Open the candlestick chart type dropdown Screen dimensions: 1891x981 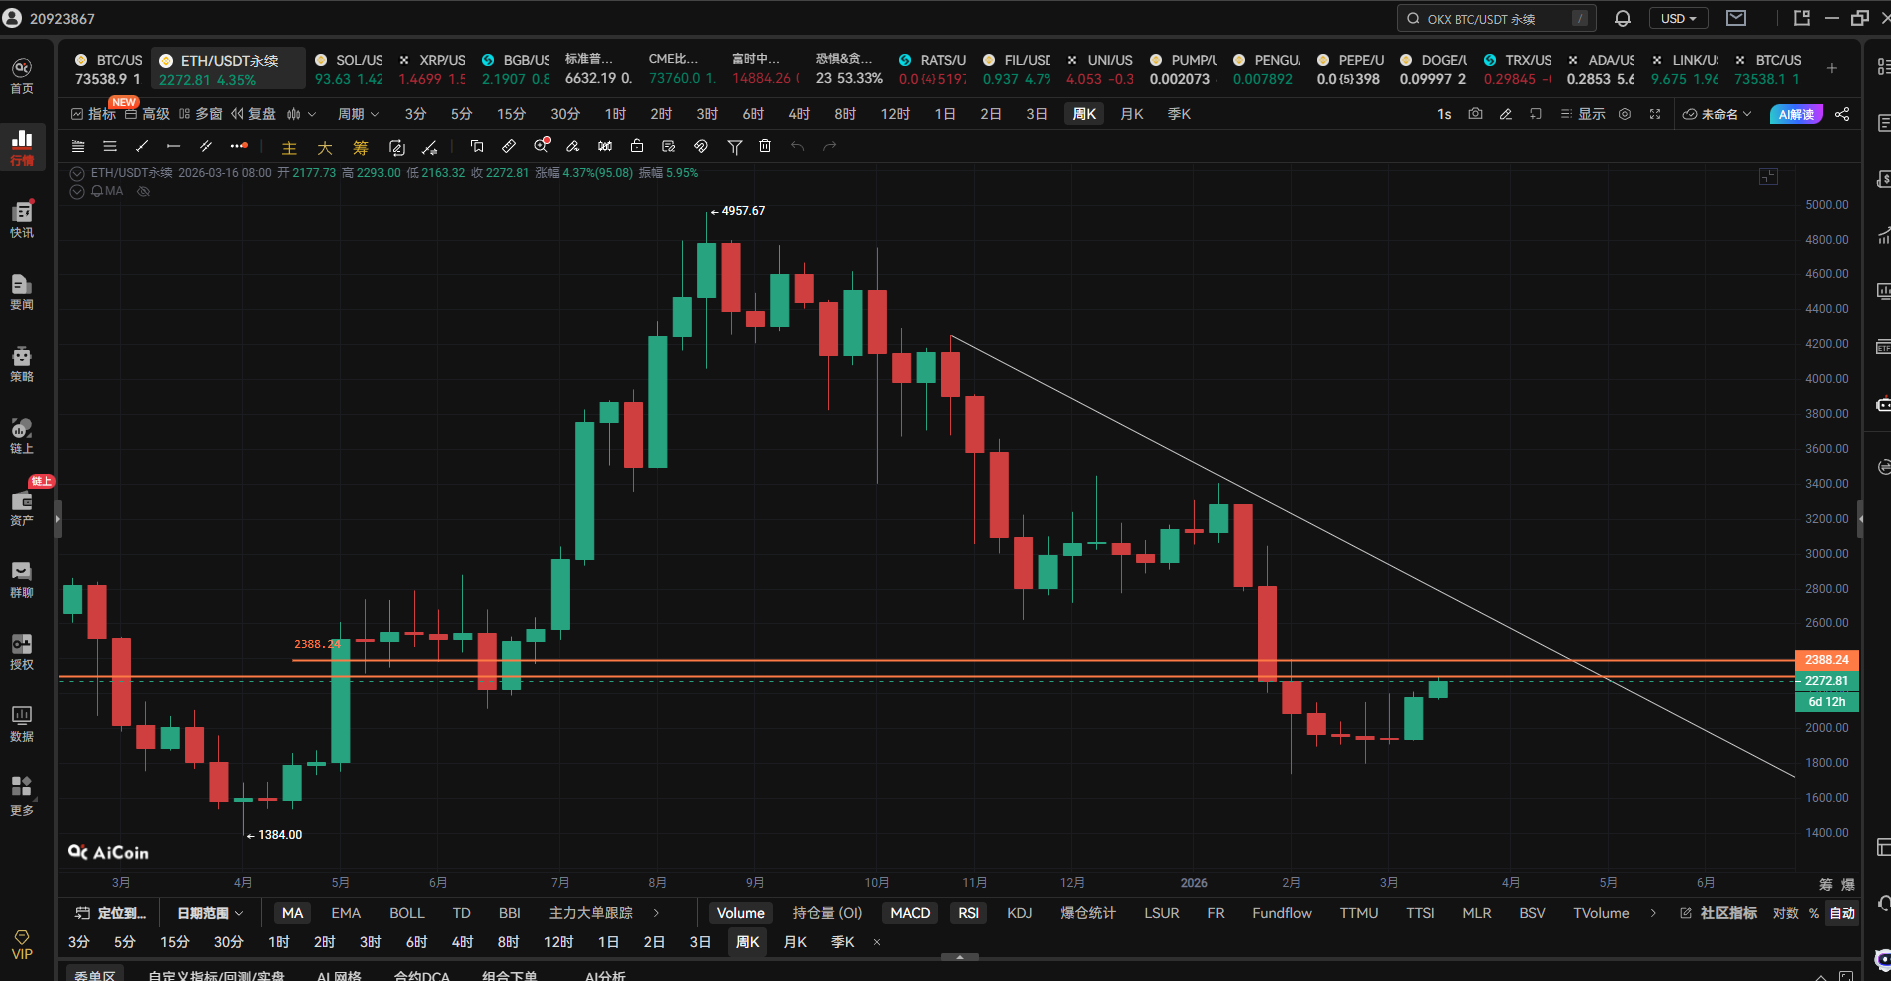coord(301,114)
